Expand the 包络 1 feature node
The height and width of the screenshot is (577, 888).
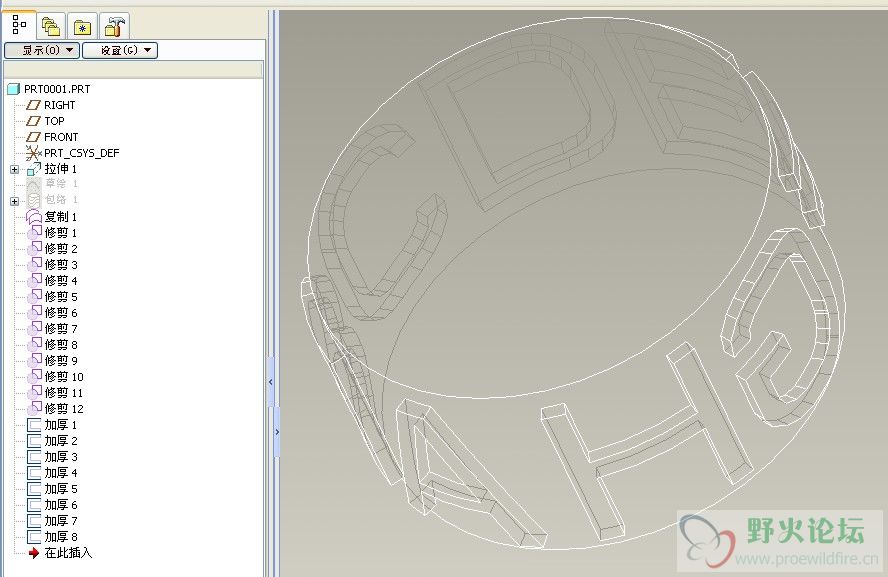coord(14,201)
